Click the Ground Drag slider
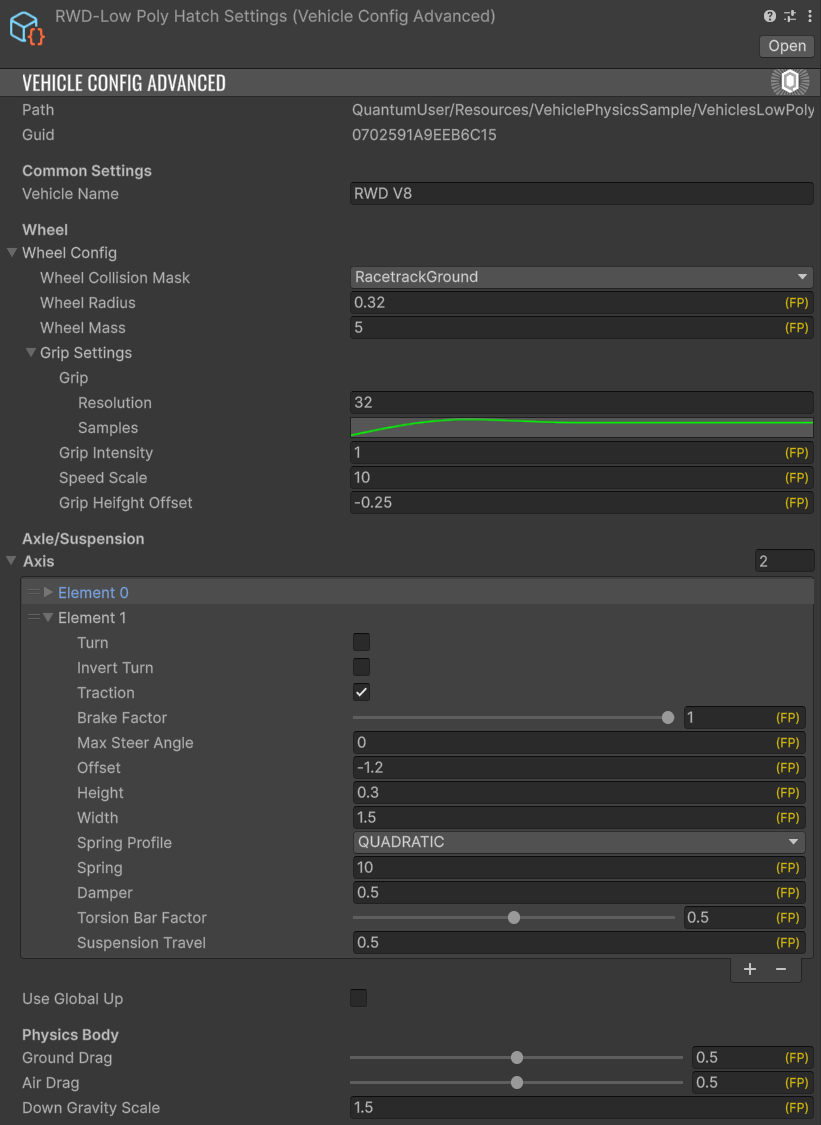This screenshot has width=821, height=1125. tap(516, 1057)
